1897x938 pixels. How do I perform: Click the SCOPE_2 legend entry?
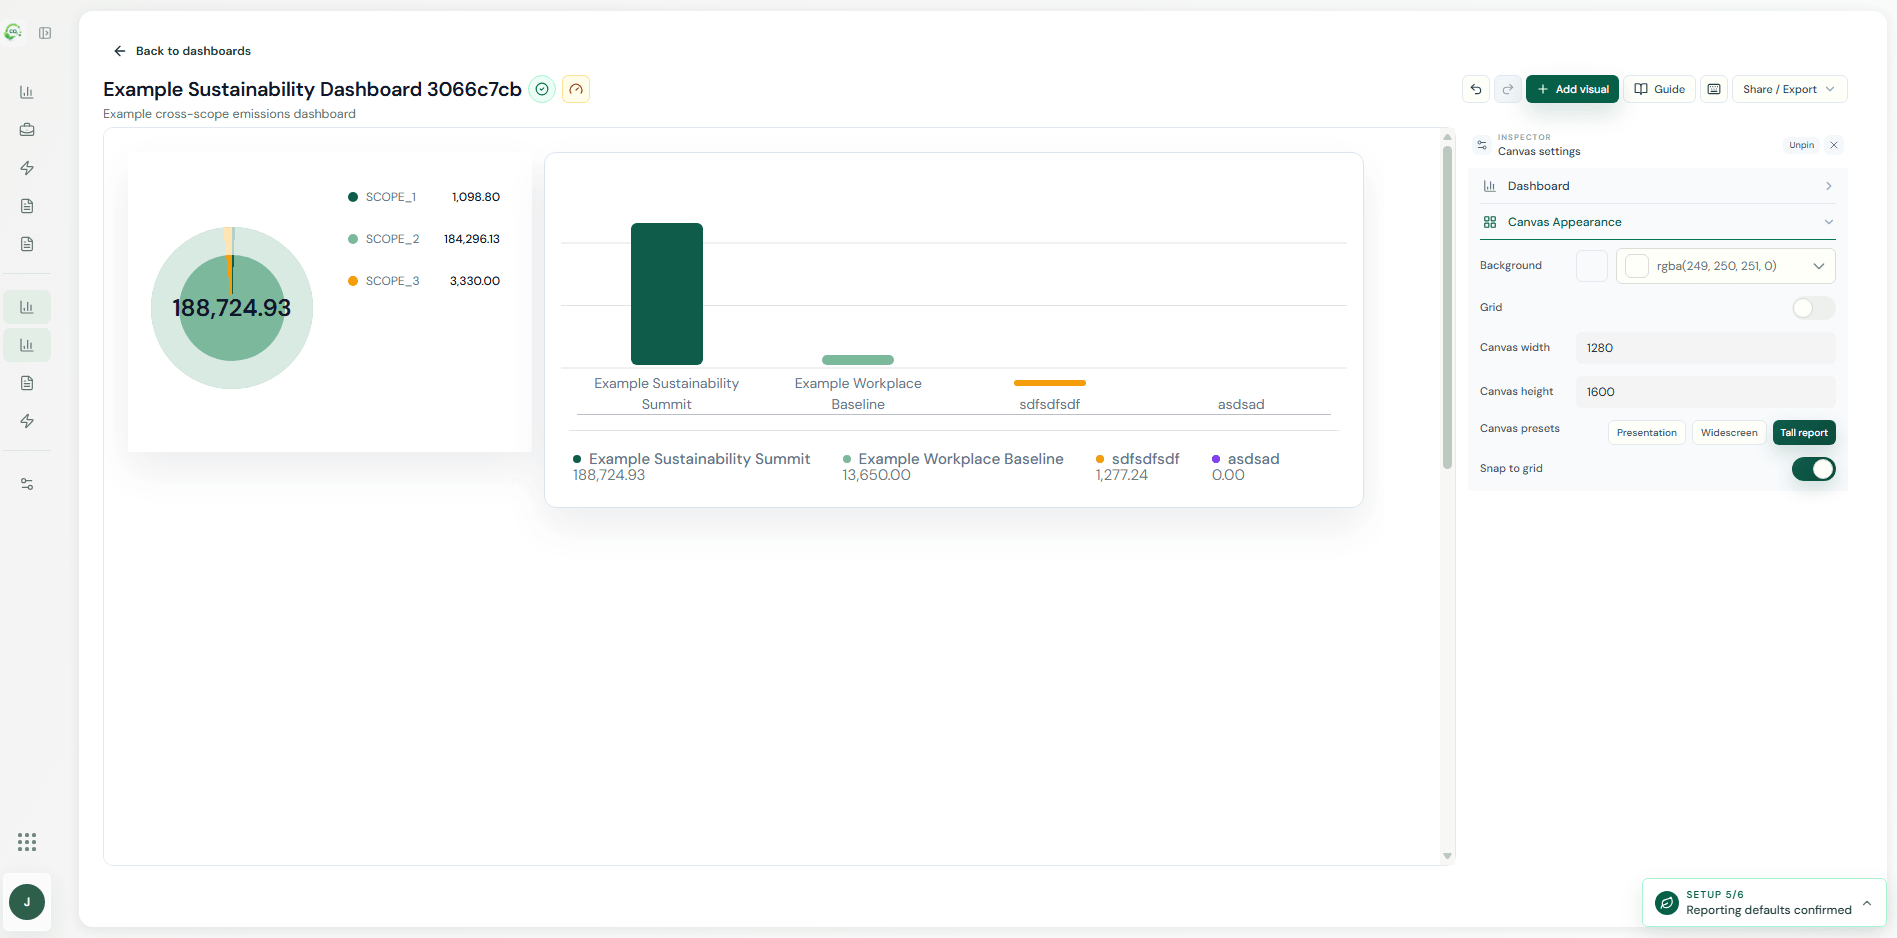(424, 239)
